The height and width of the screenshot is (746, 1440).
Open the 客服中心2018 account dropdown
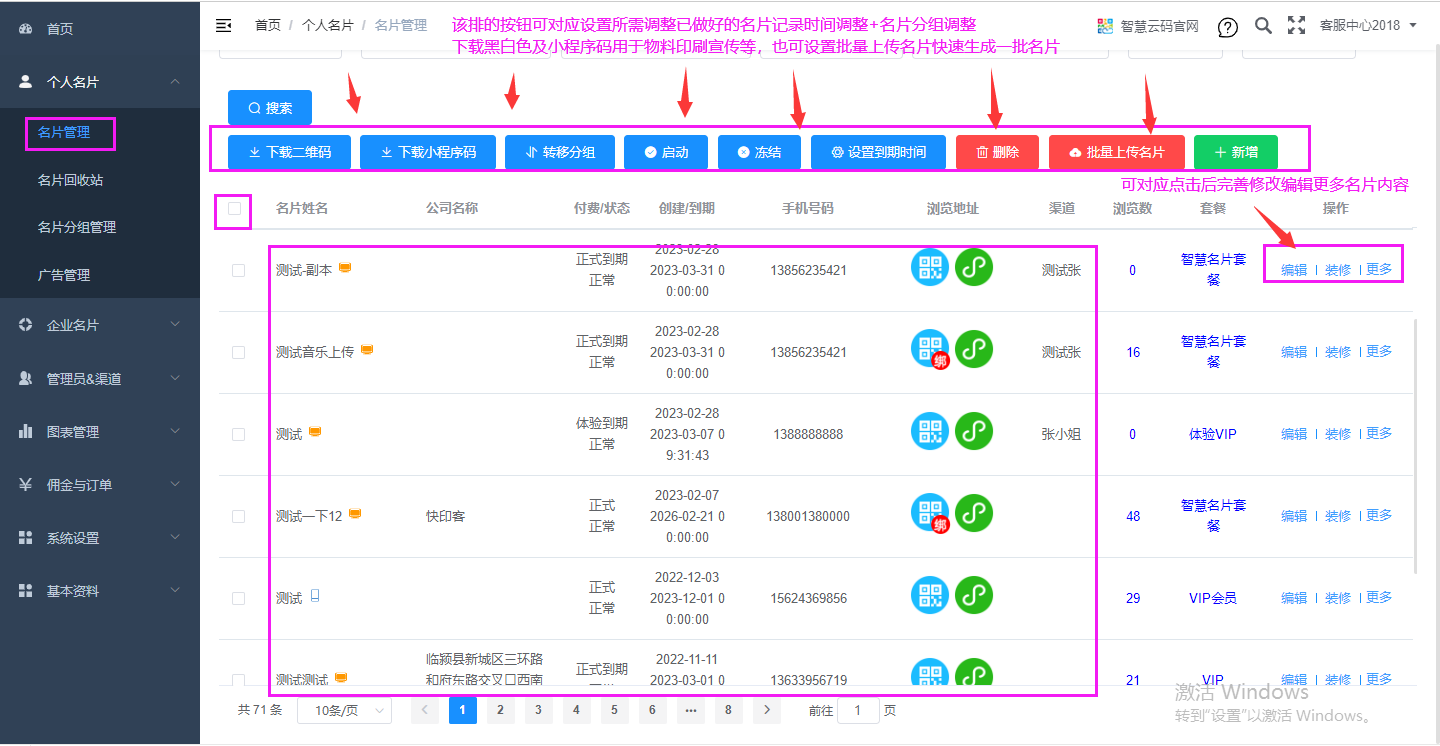coord(1368,26)
